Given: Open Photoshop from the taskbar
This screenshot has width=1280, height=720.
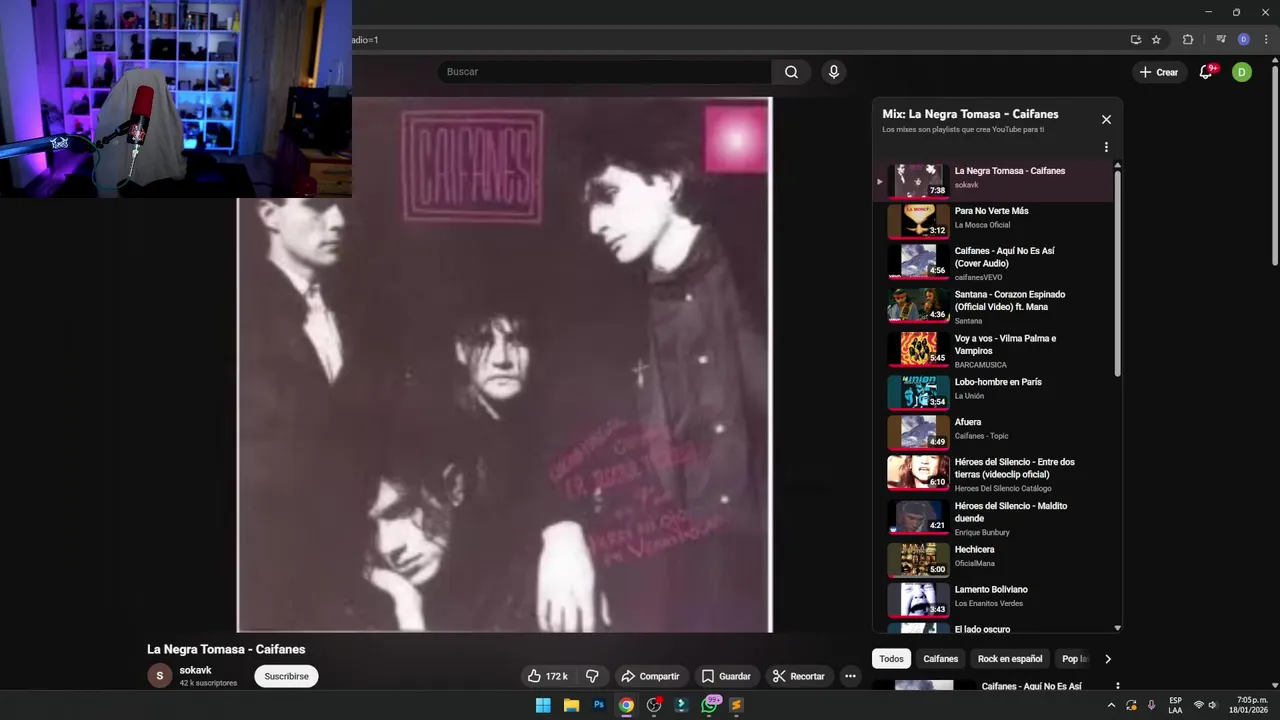Looking at the screenshot, I should coord(599,705).
